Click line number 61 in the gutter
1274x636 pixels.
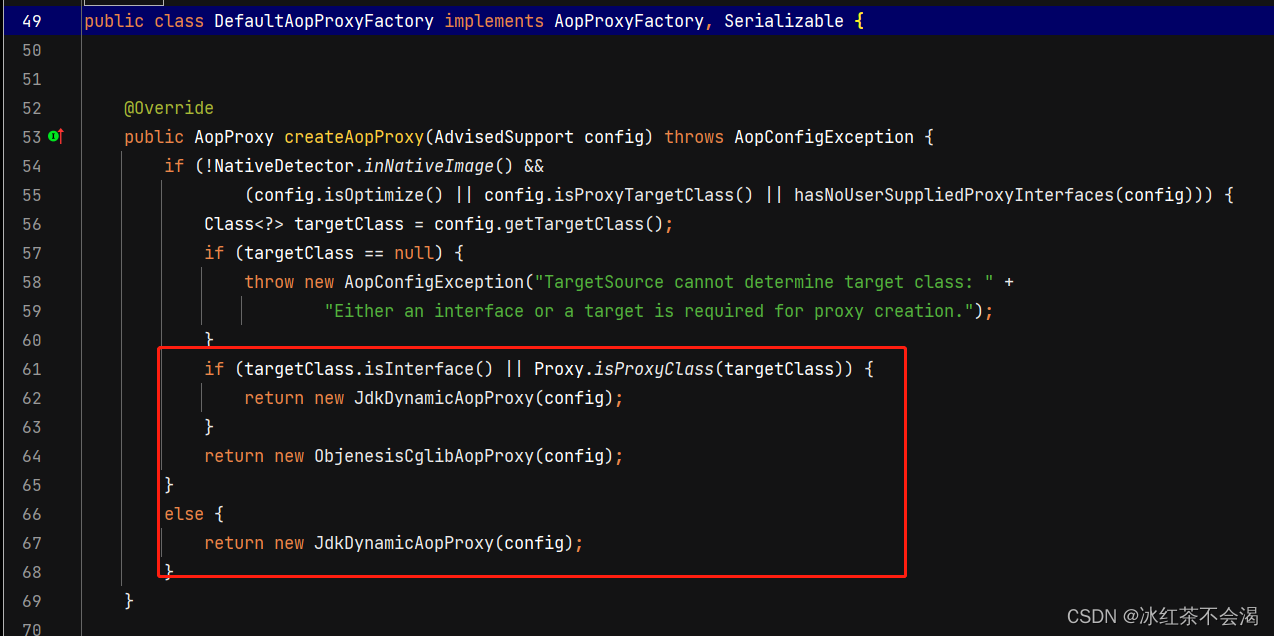tap(31, 369)
